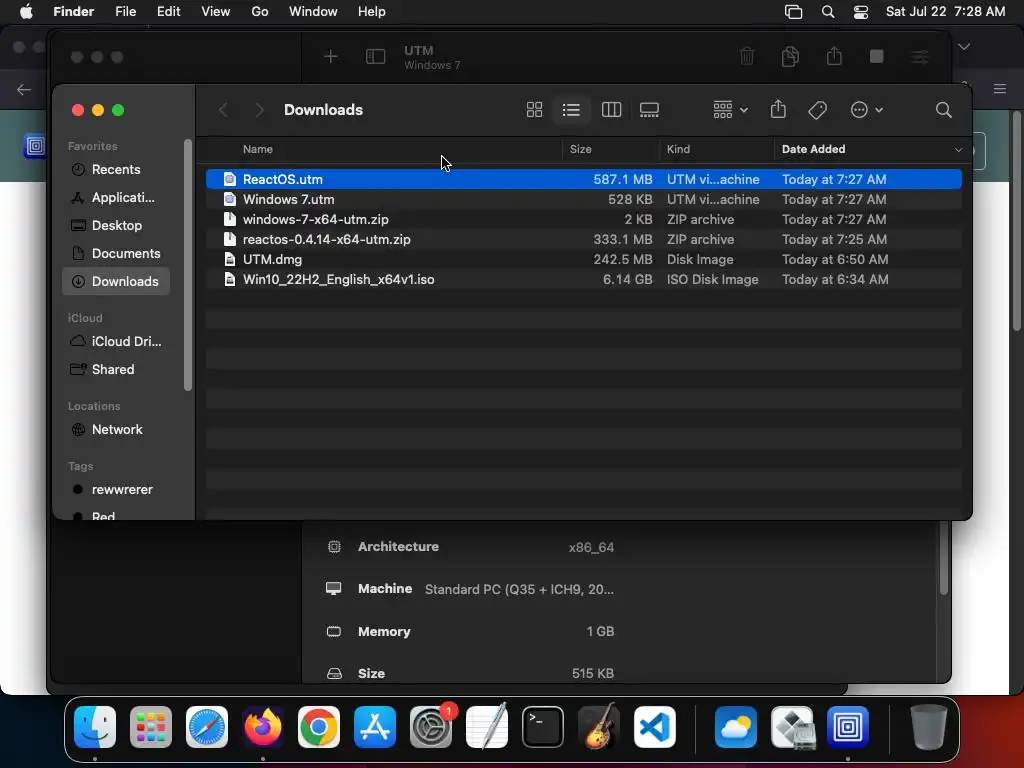This screenshot has width=1024, height=768.
Task: Click the UTM details pane scrollbar
Action: tap(943, 558)
